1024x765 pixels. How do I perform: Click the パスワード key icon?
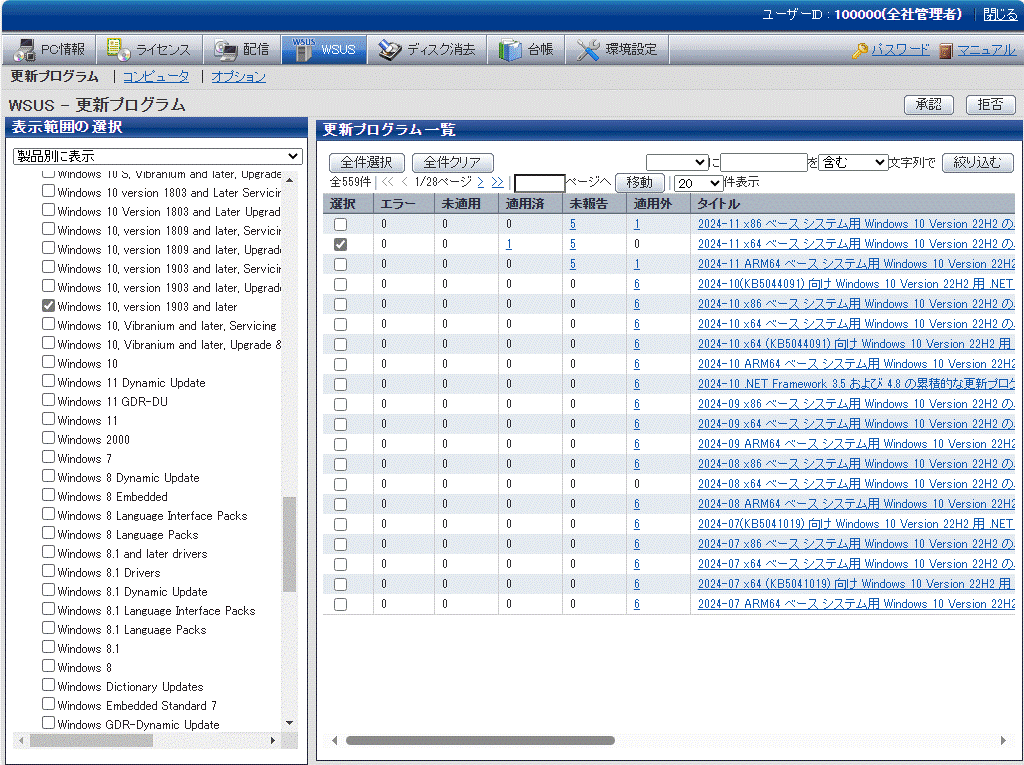[x=860, y=50]
